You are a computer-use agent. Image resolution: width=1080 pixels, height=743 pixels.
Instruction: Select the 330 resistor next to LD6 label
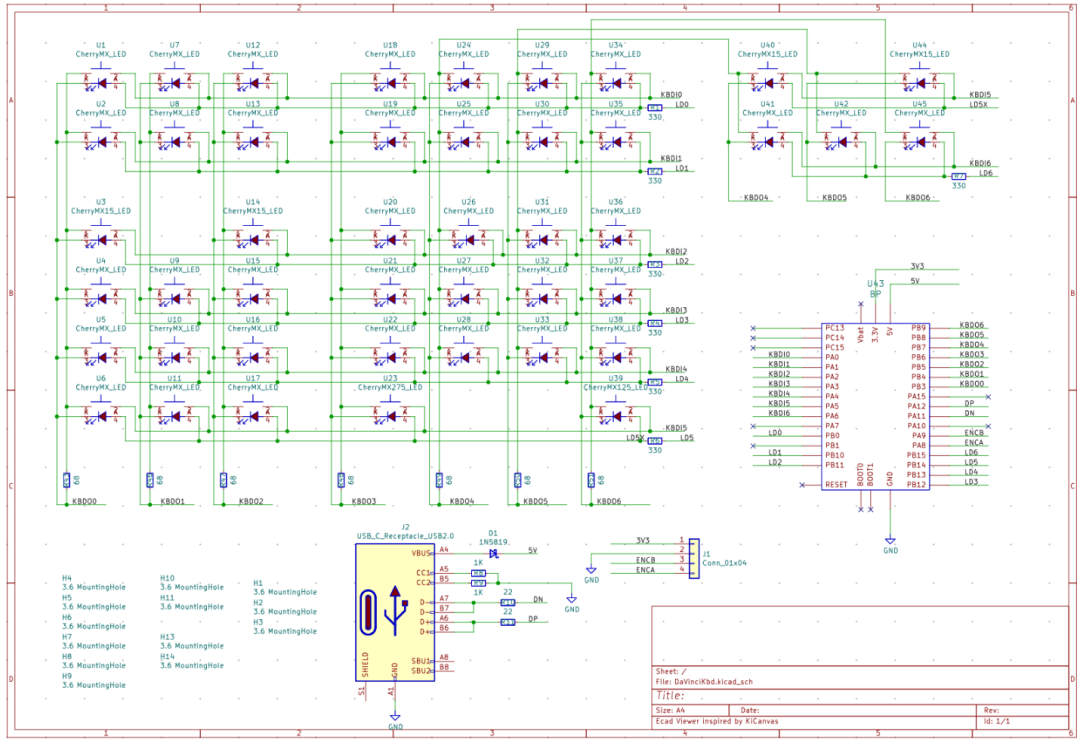959,176
